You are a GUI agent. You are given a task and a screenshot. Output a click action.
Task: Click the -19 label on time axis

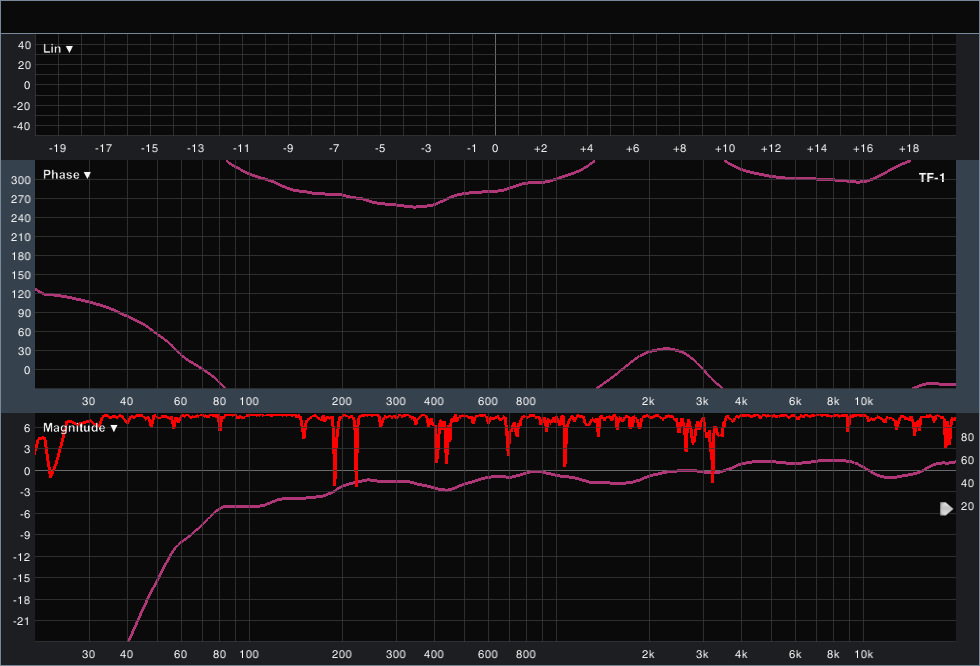(57, 149)
